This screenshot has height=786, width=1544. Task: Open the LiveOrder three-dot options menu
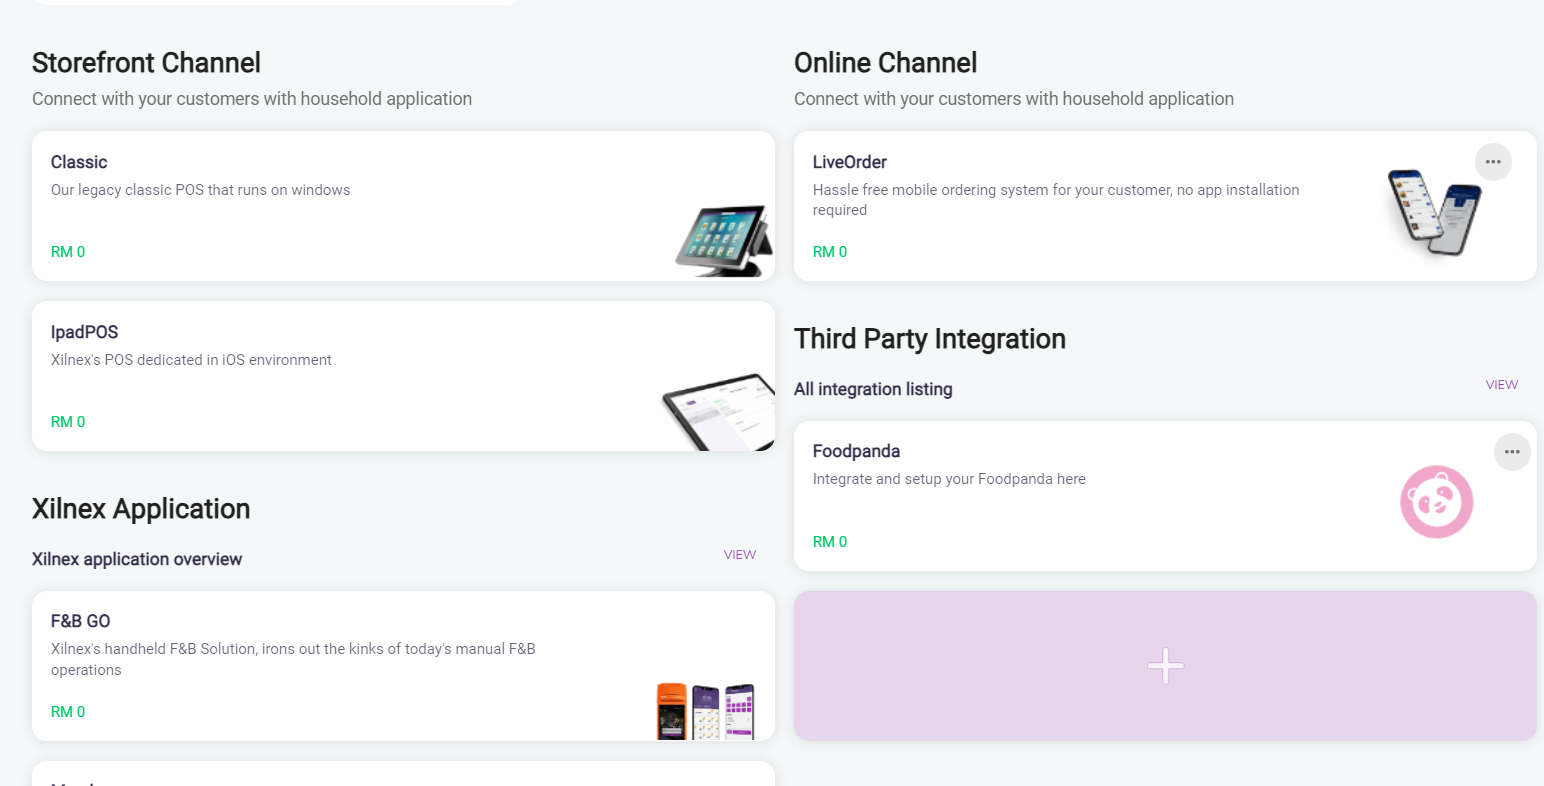pos(1493,162)
